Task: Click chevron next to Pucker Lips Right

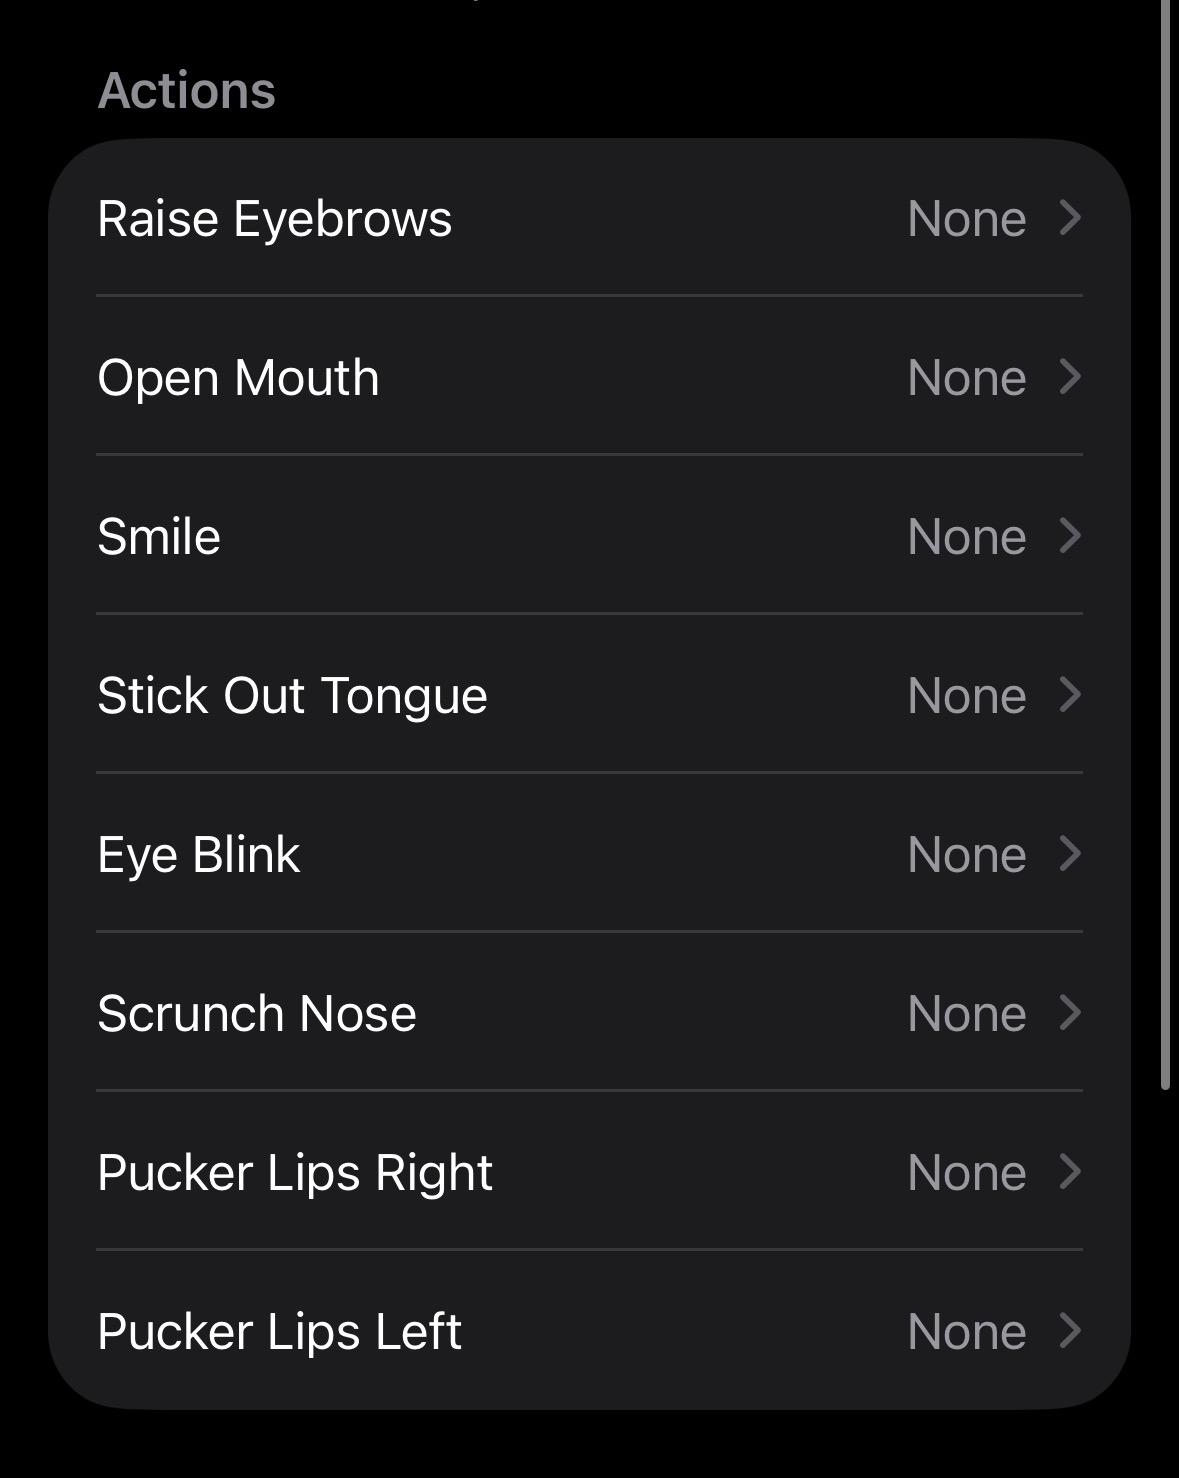Action: pyautogui.click(x=1070, y=1172)
